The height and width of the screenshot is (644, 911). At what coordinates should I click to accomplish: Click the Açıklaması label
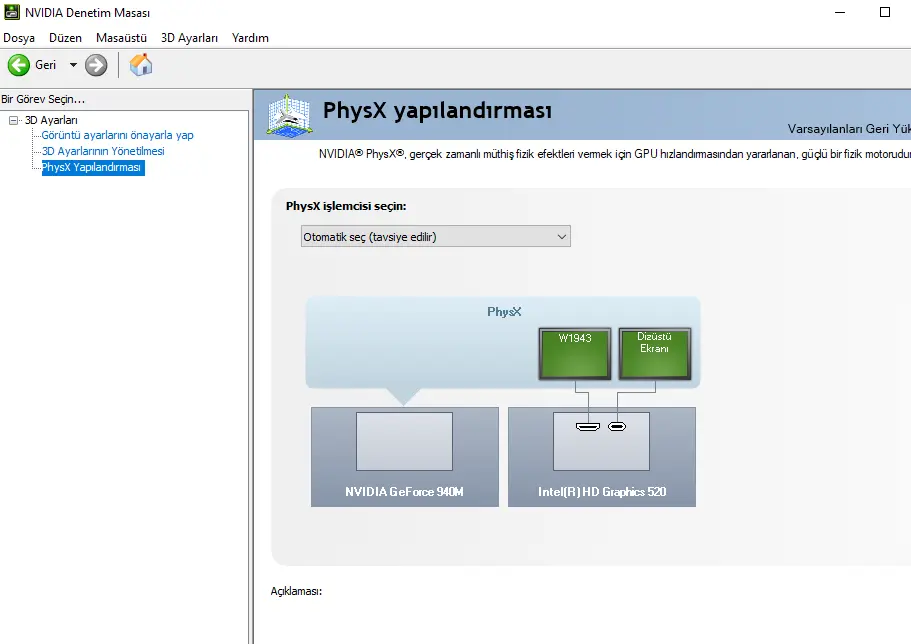pyautogui.click(x=296, y=591)
